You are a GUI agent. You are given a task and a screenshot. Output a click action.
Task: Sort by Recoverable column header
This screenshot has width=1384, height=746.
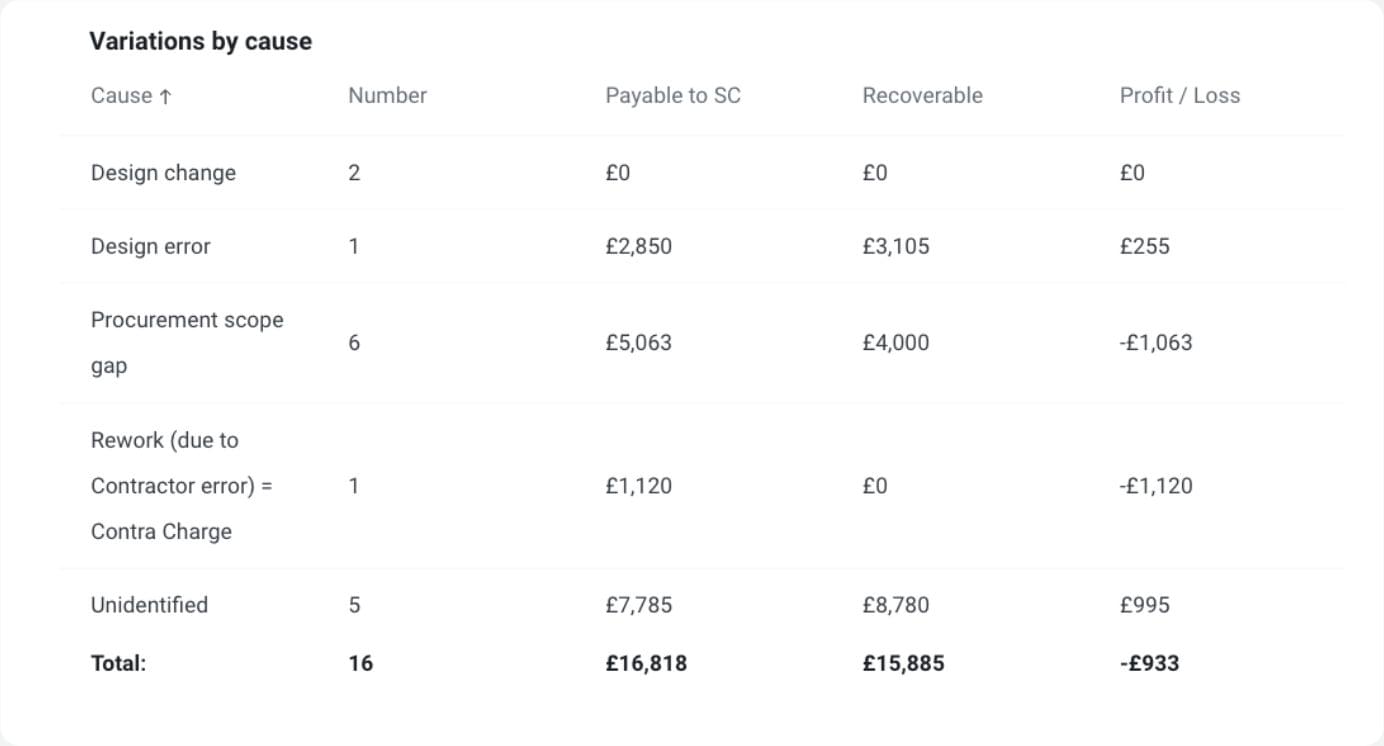(x=922, y=96)
